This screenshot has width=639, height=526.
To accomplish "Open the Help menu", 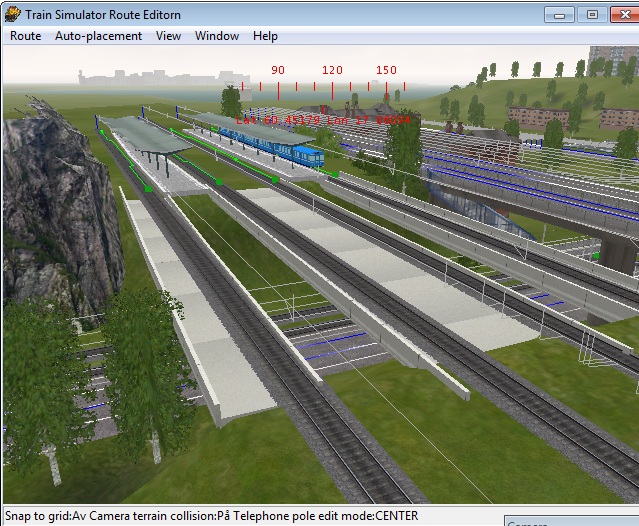I will 265,36.
